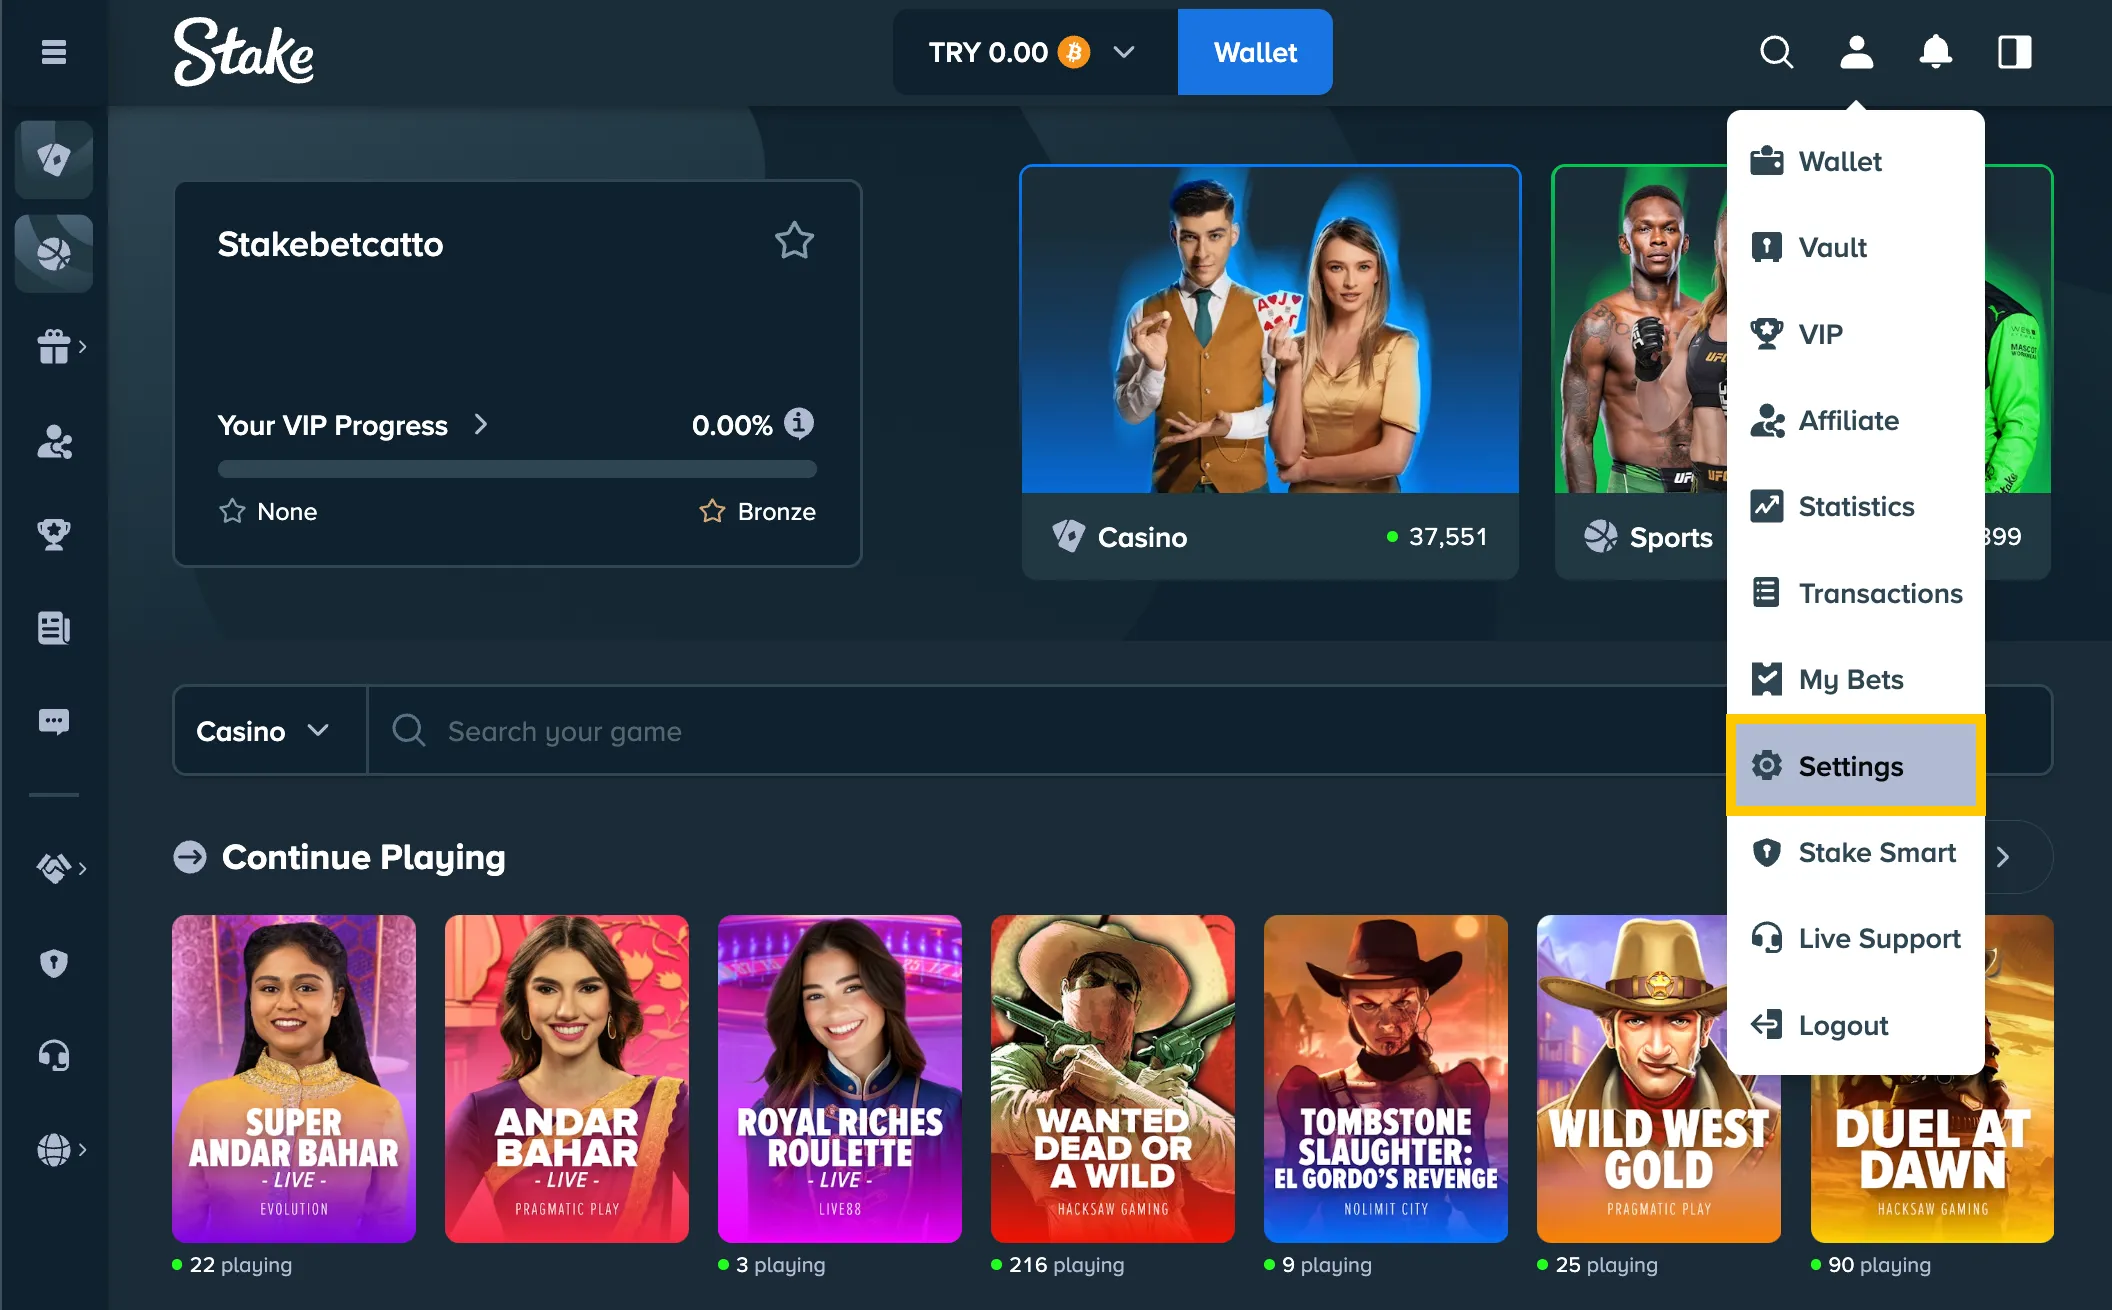The image size is (2112, 1310).
Task: Open the Casino category dropdown
Action: click(263, 731)
